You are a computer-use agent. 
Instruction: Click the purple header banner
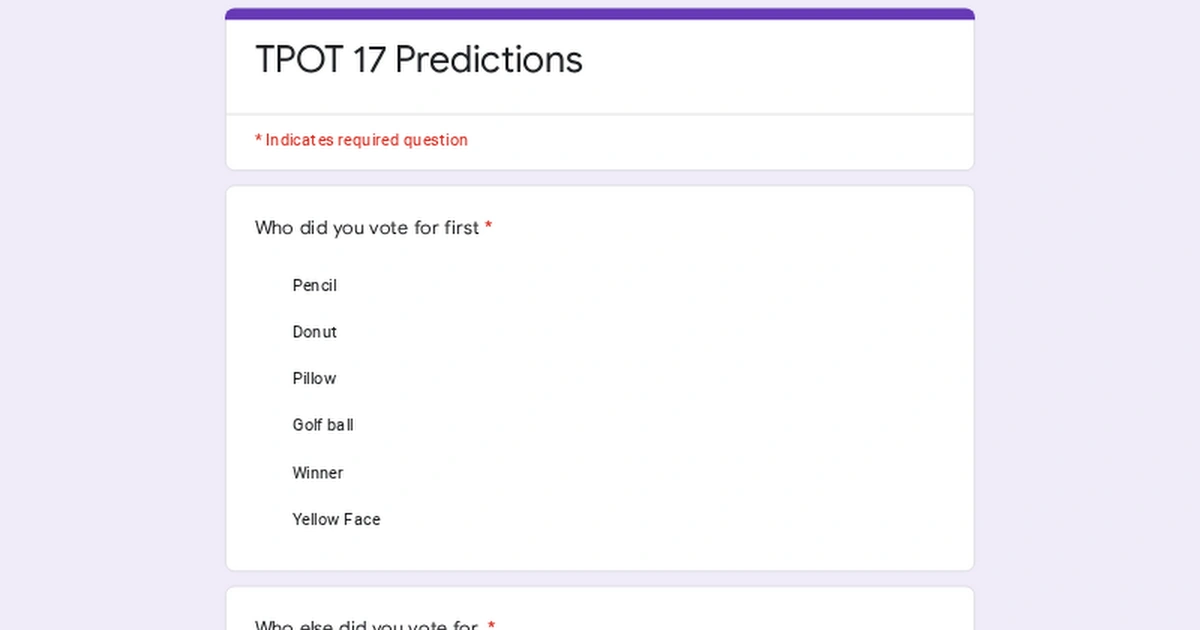tap(600, 13)
